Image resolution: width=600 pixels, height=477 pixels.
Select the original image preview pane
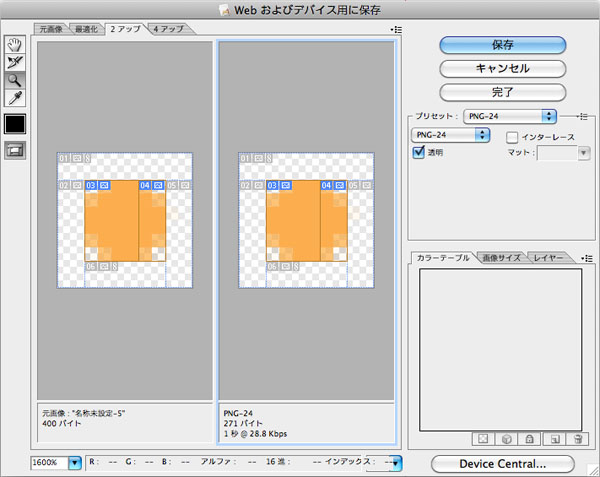125,220
